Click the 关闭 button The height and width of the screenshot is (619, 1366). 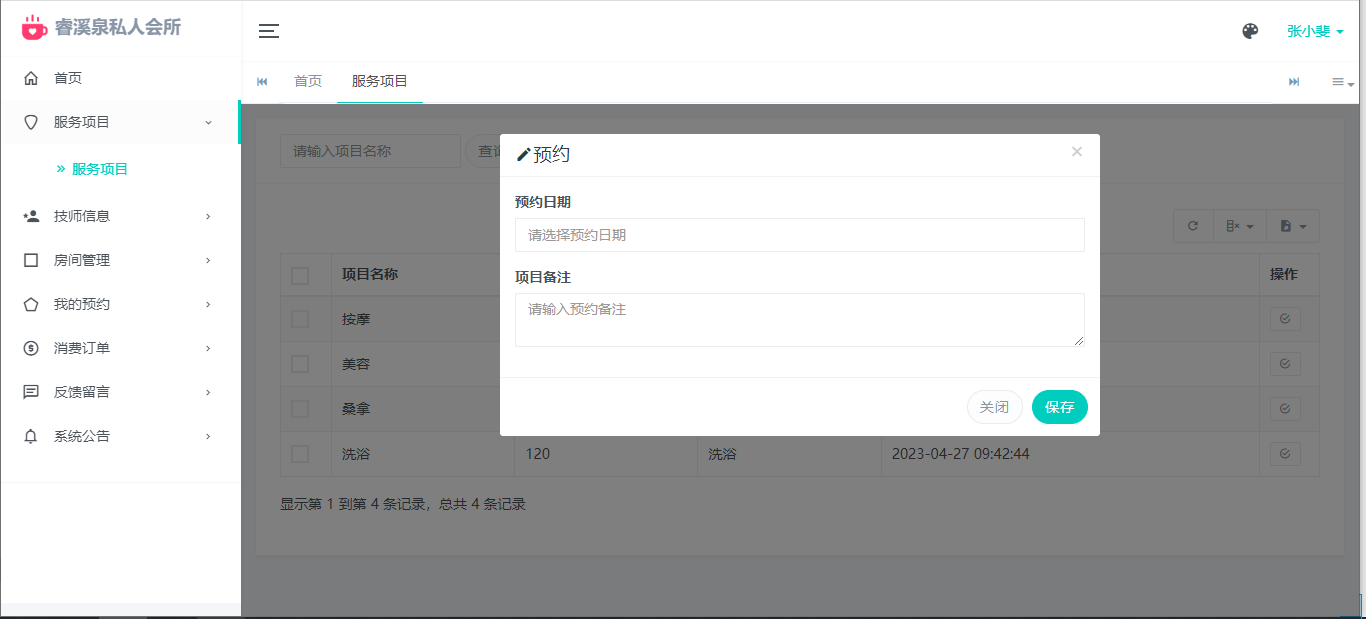994,407
